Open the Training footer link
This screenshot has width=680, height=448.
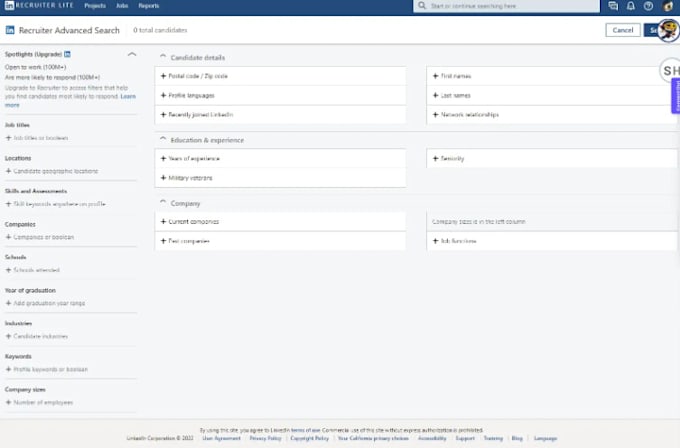point(493,438)
